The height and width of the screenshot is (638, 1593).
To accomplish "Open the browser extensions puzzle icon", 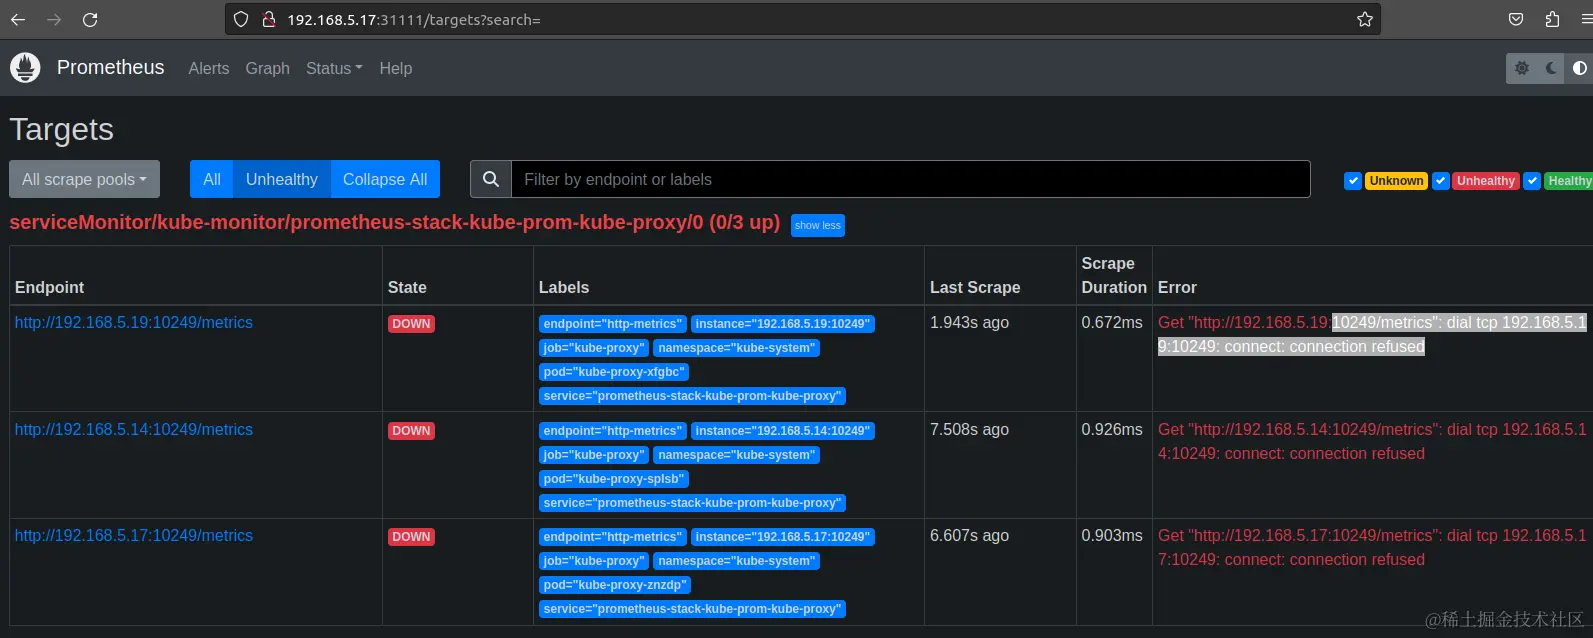I will (x=1552, y=19).
